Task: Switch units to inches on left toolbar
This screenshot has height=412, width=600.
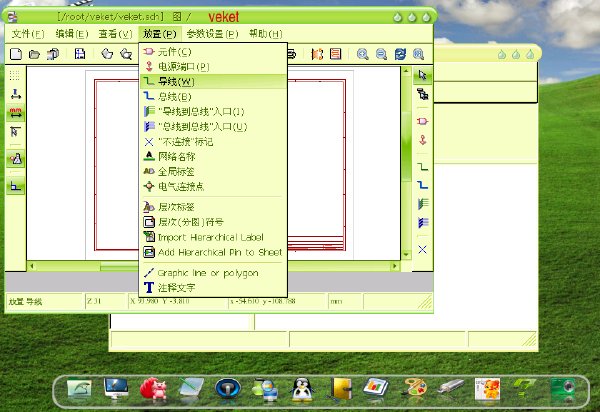Action: [x=15, y=94]
